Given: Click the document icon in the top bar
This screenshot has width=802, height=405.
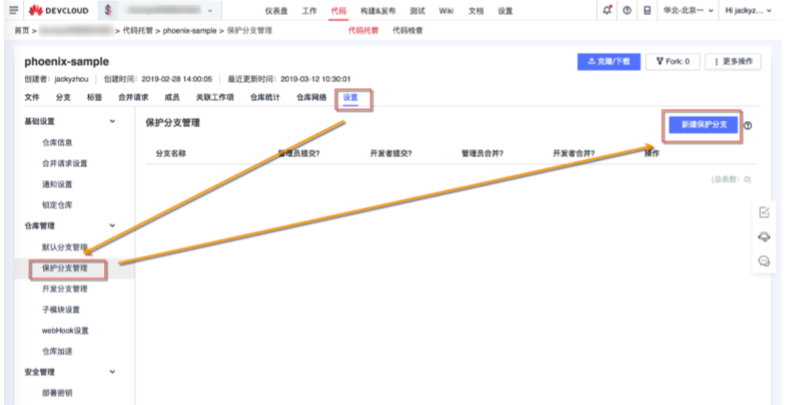Looking at the screenshot, I should coord(647,11).
